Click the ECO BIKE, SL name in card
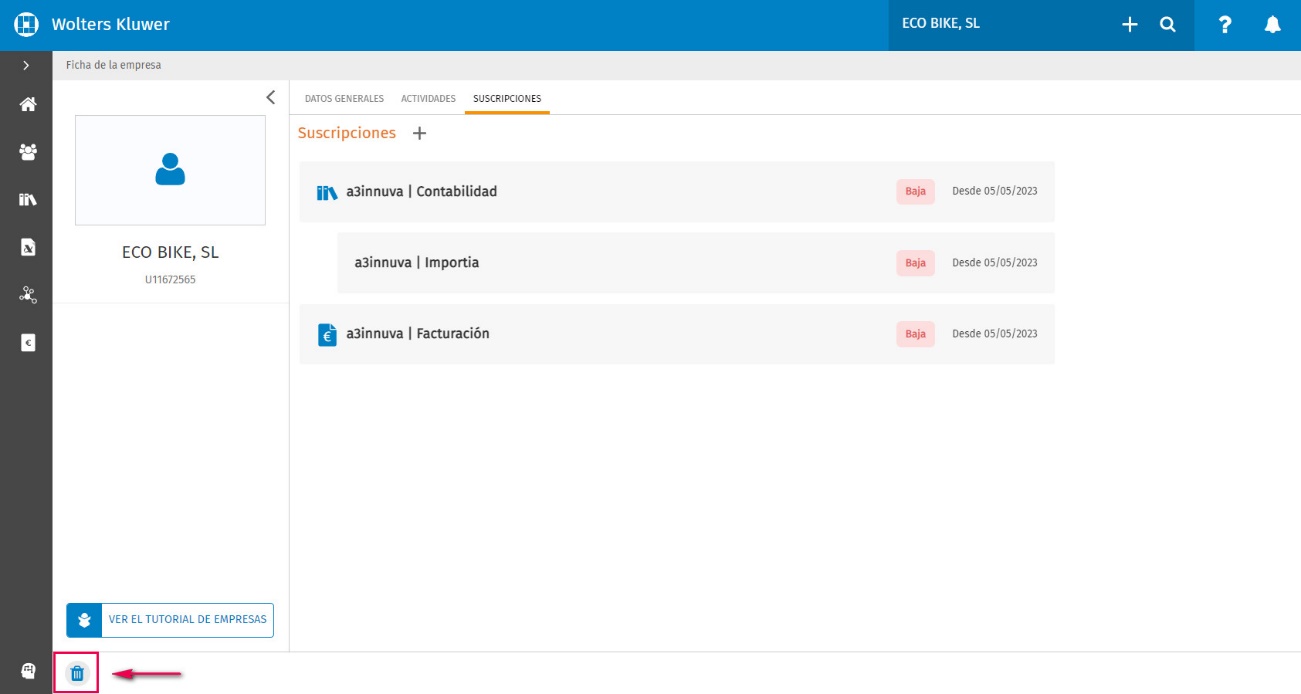1301x694 pixels. pos(170,253)
